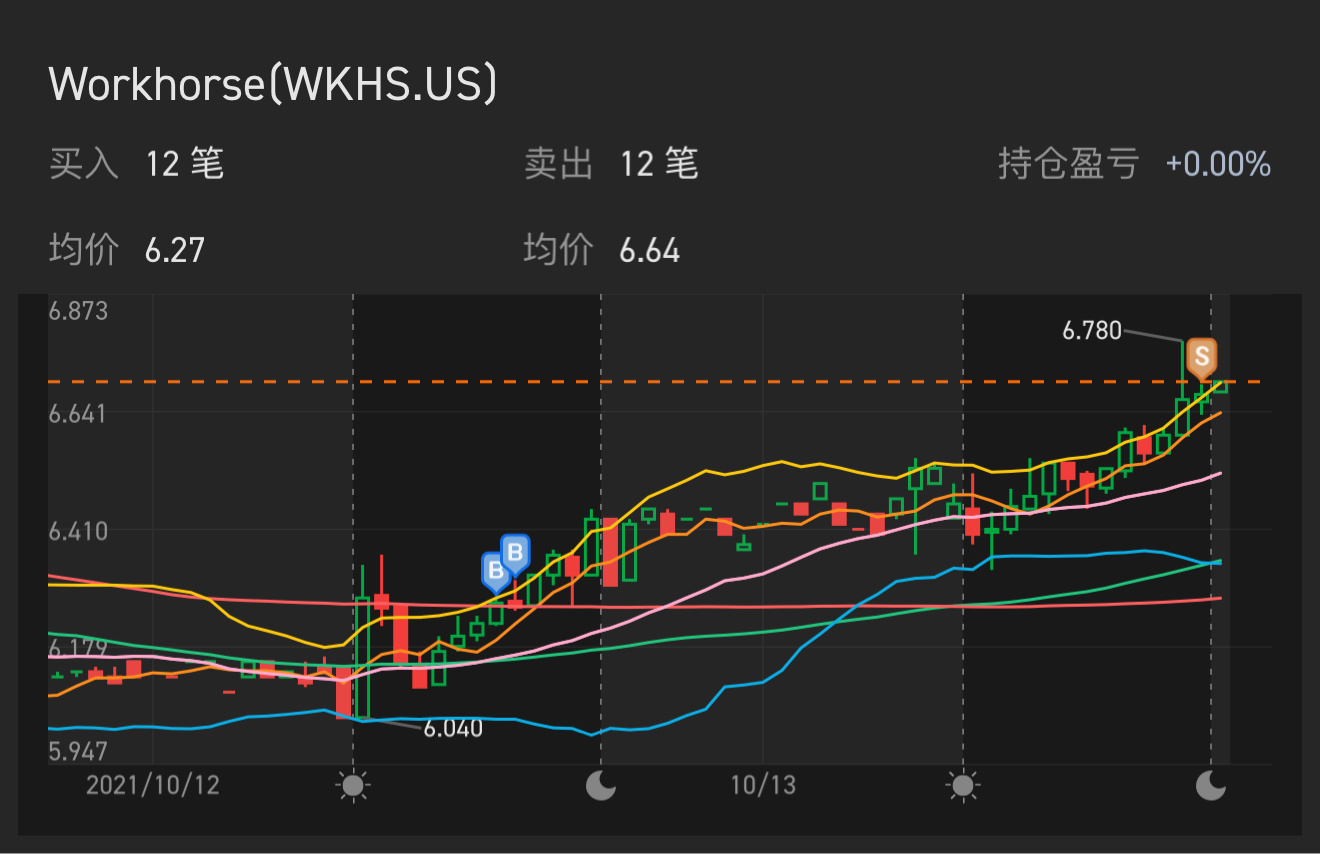The image size is (1320, 854).
Task: Click the moon icon at the chart's end
Action: click(1211, 786)
